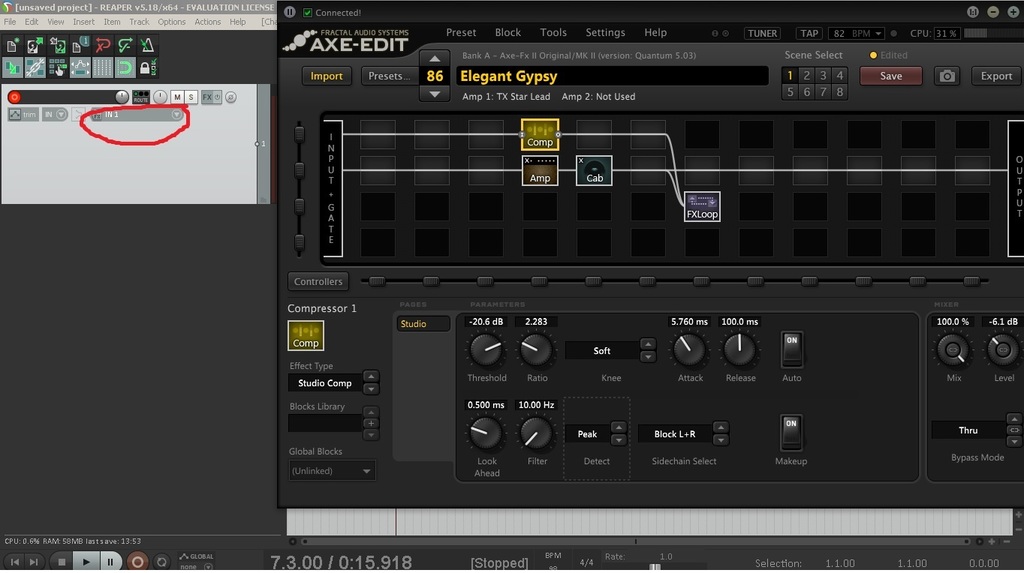
Task: Click the Threshold knob
Action: [487, 350]
